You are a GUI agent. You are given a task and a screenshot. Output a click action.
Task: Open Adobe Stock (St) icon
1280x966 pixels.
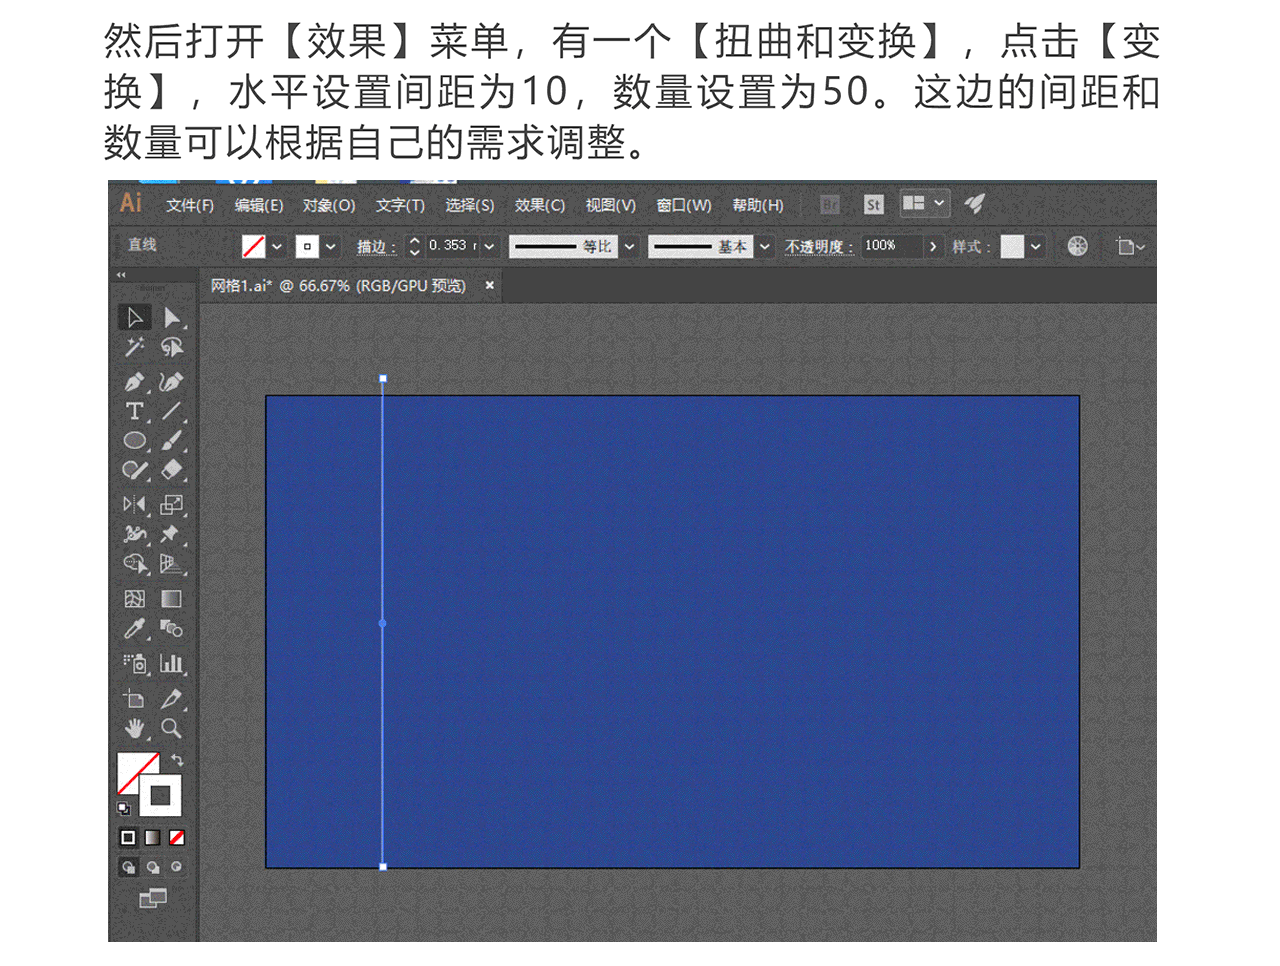click(874, 205)
